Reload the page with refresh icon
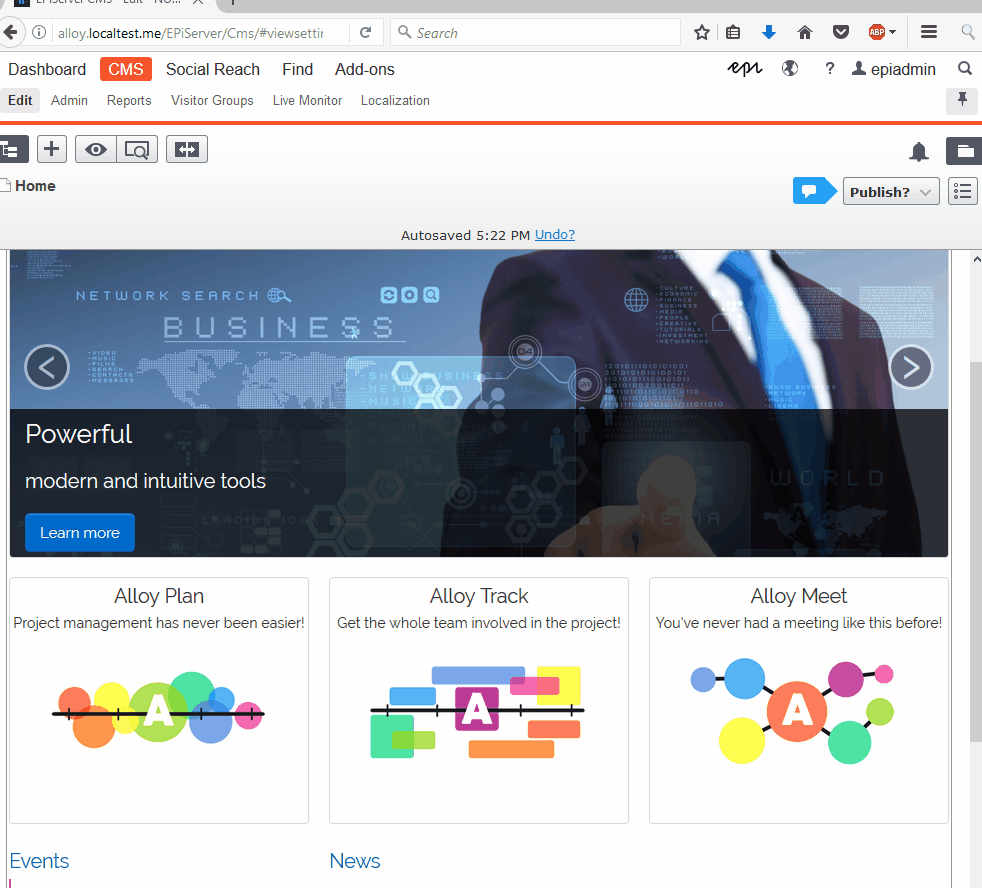Image resolution: width=982 pixels, height=888 pixels. click(366, 33)
